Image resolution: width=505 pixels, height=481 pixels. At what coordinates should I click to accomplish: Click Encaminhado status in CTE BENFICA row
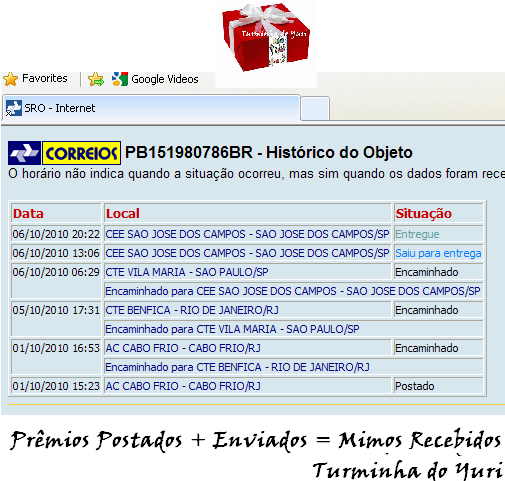(x=427, y=310)
